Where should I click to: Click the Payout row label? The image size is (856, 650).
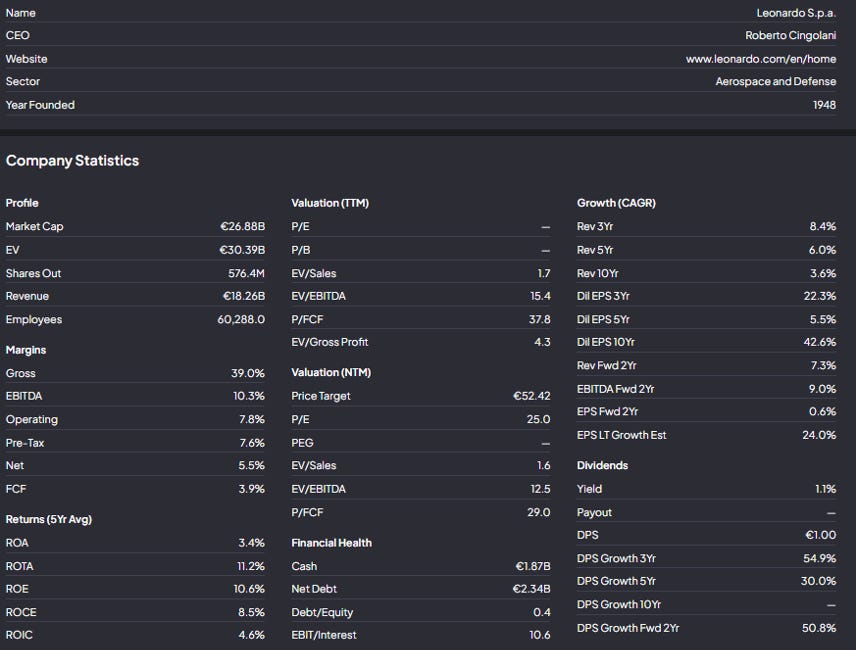pos(594,512)
